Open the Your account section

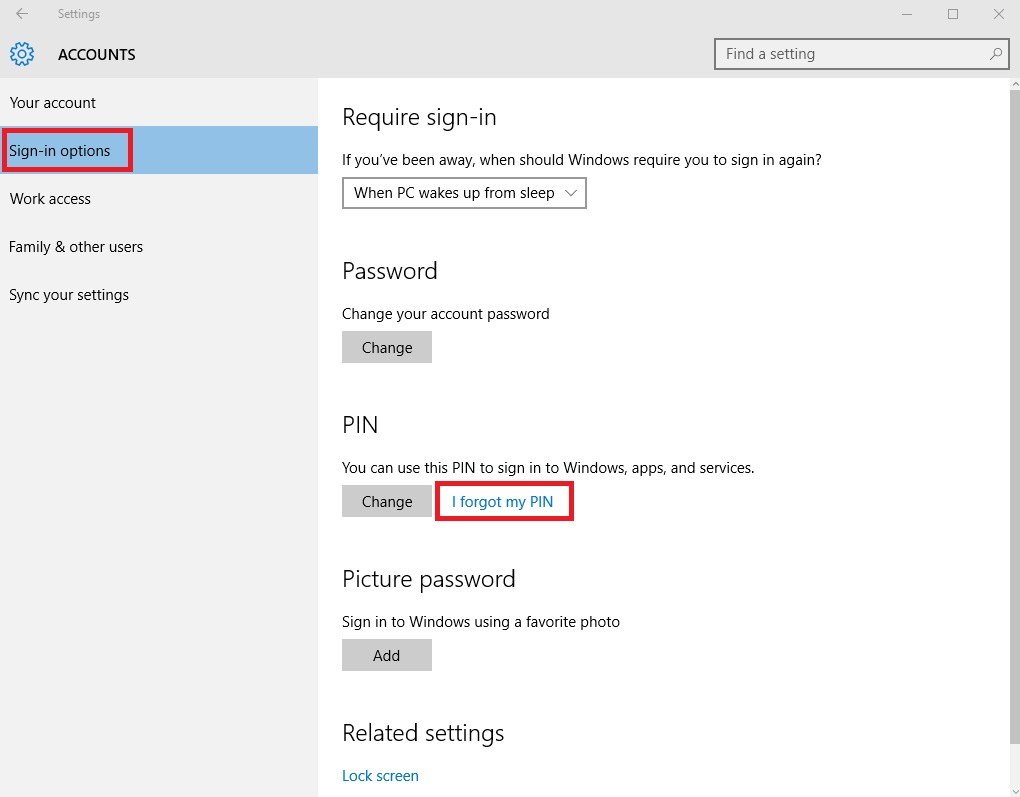(x=53, y=103)
